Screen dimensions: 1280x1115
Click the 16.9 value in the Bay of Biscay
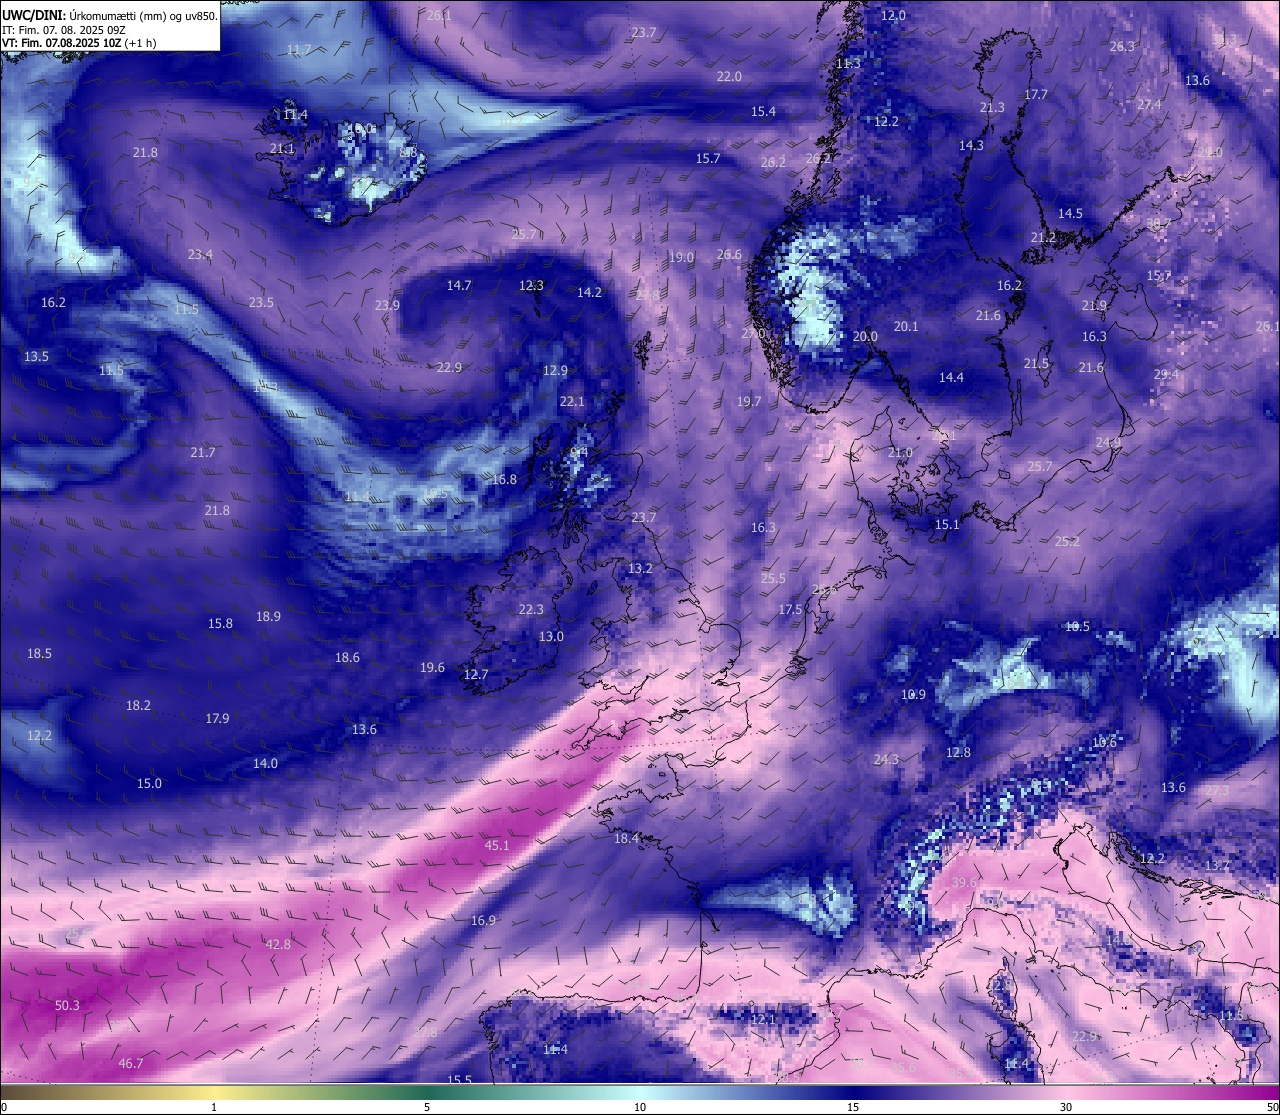point(483,920)
